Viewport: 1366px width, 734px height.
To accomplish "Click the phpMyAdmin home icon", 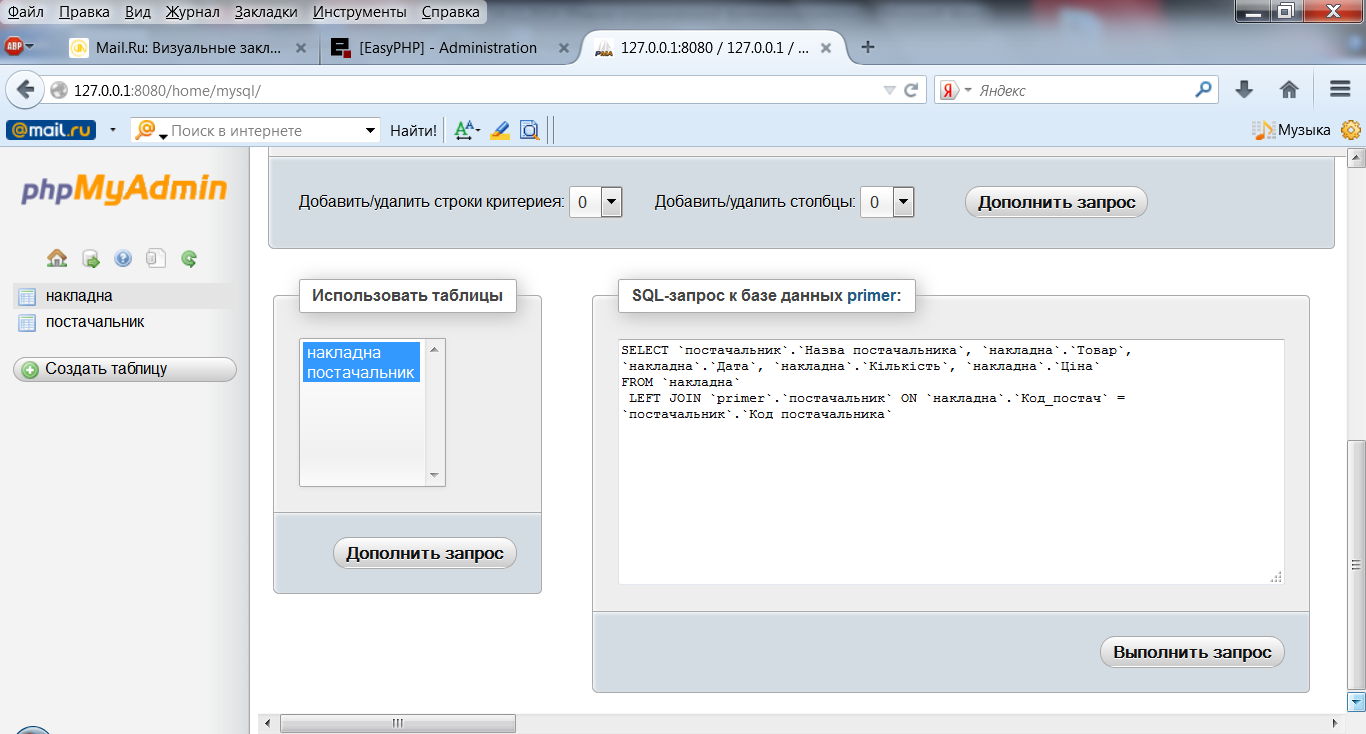I will 57,258.
